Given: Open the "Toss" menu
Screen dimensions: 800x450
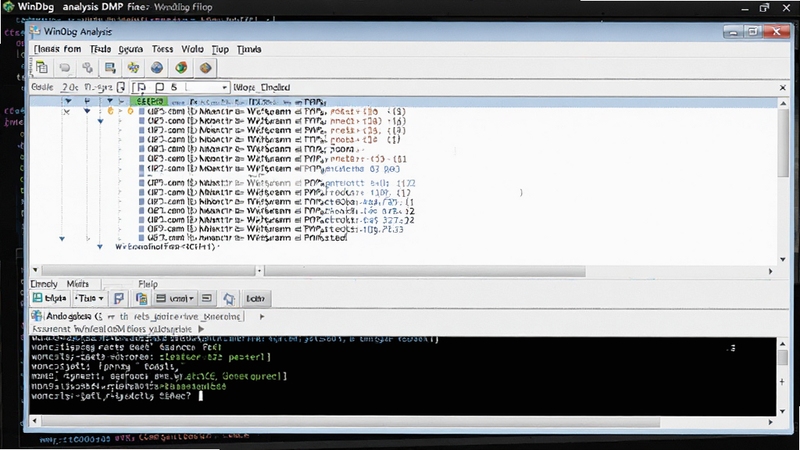Looking at the screenshot, I should point(162,49).
